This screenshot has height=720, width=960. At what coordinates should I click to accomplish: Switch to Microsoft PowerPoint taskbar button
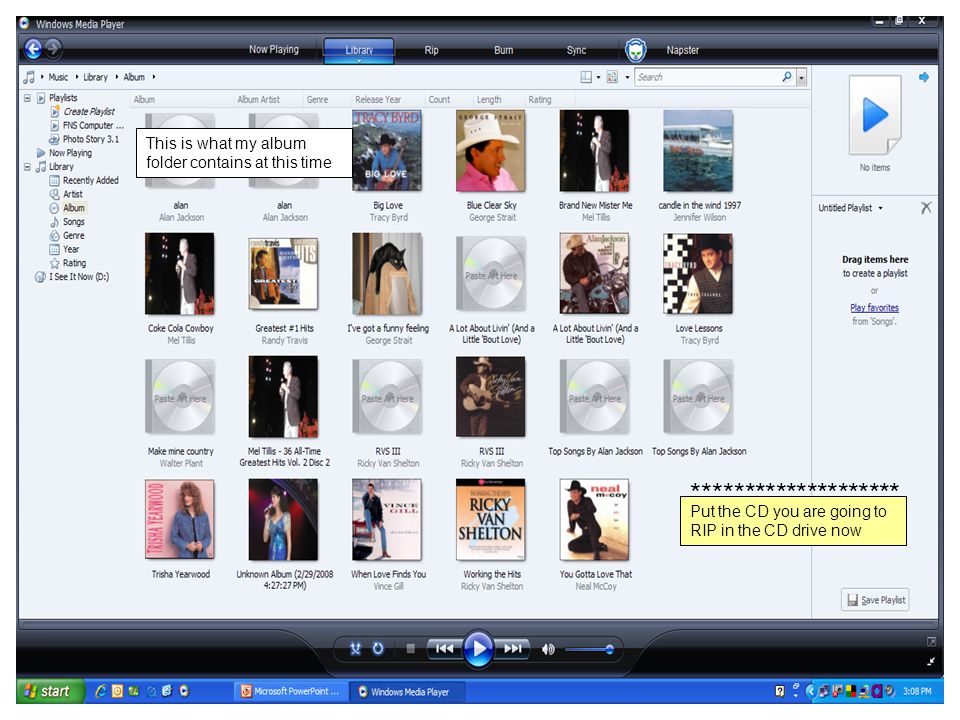tap(290, 691)
